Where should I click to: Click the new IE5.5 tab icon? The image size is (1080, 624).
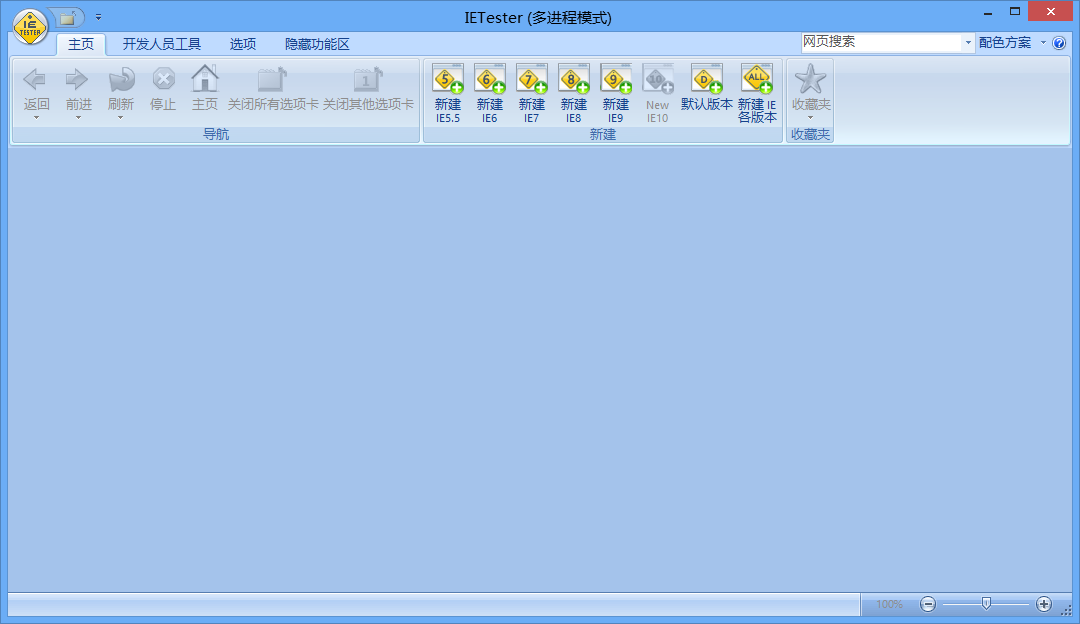[x=447, y=80]
